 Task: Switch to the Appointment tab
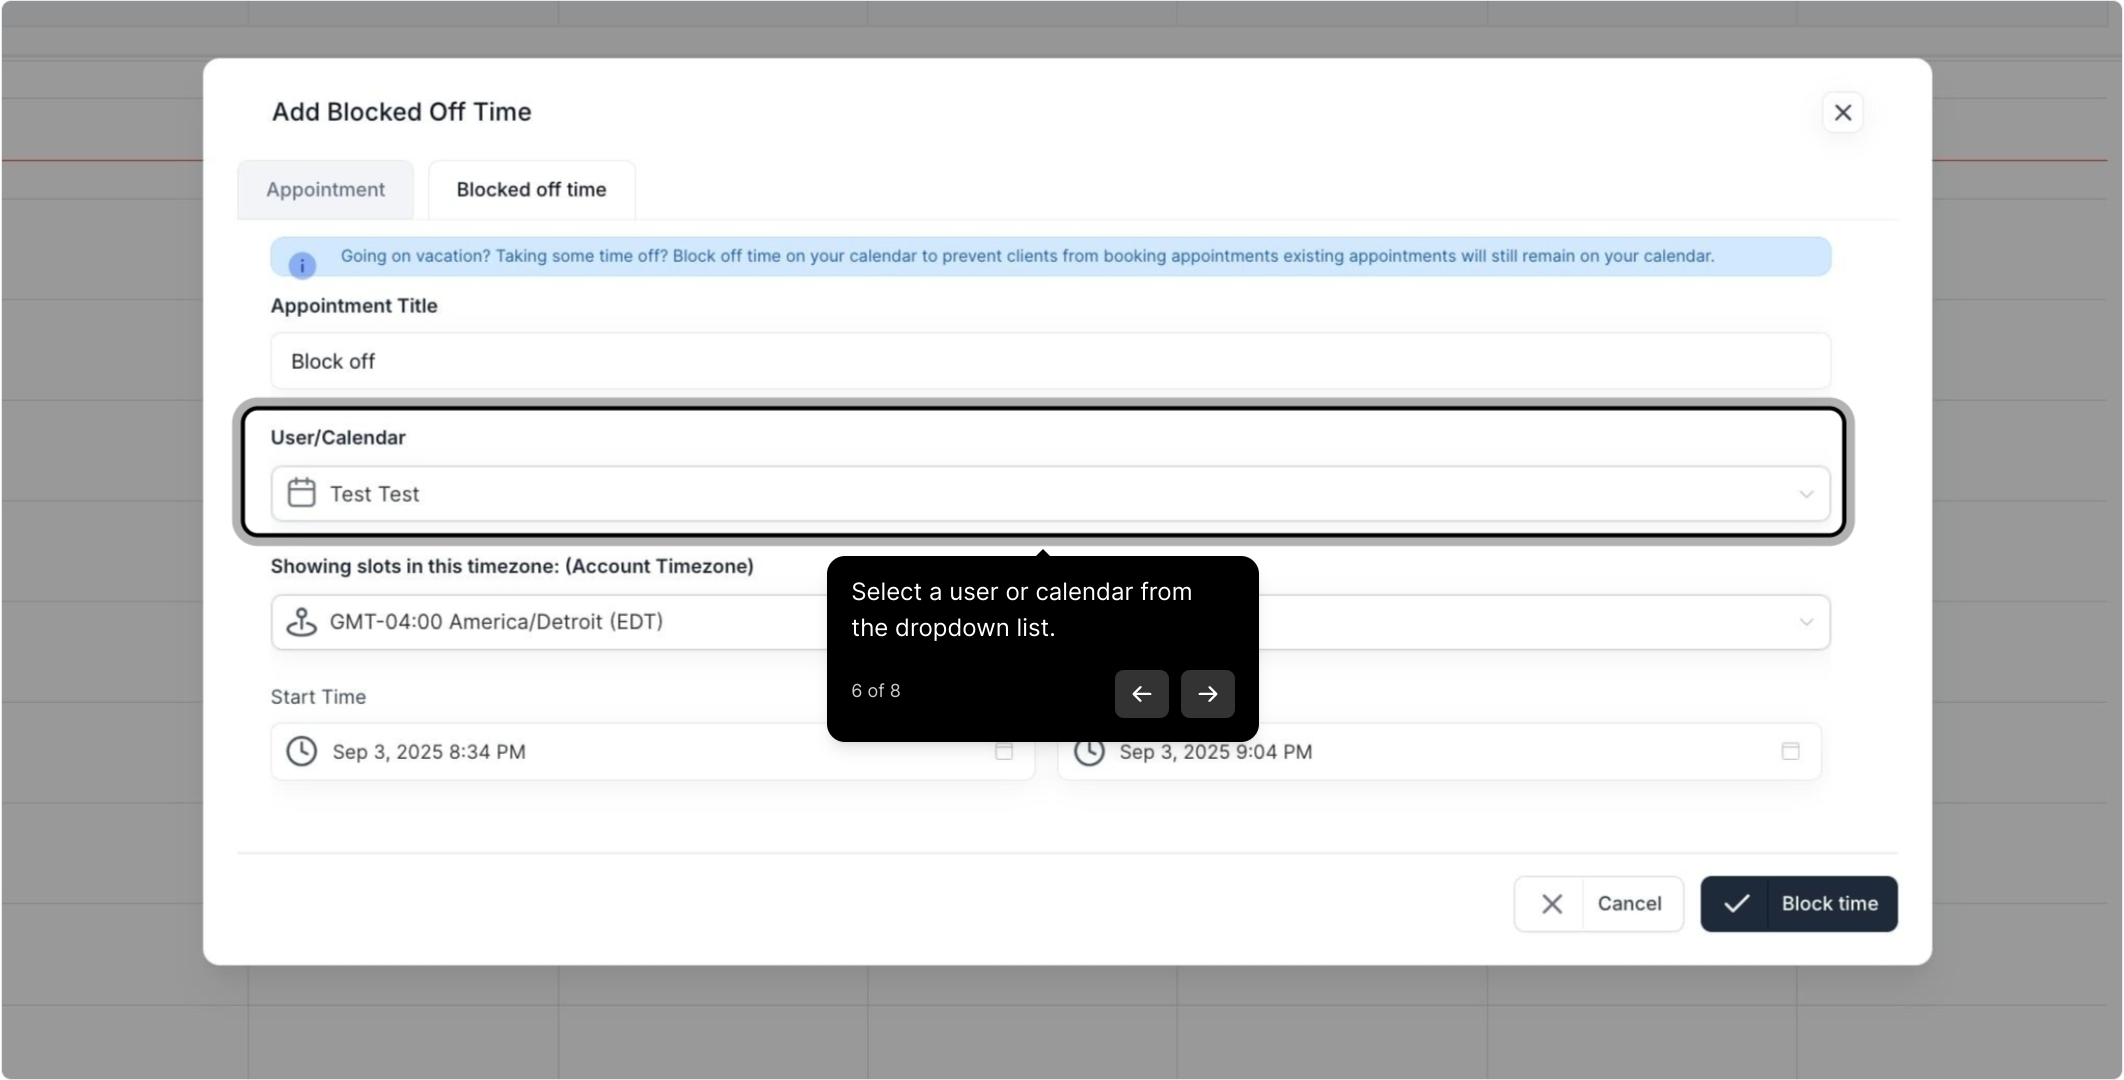click(x=325, y=190)
